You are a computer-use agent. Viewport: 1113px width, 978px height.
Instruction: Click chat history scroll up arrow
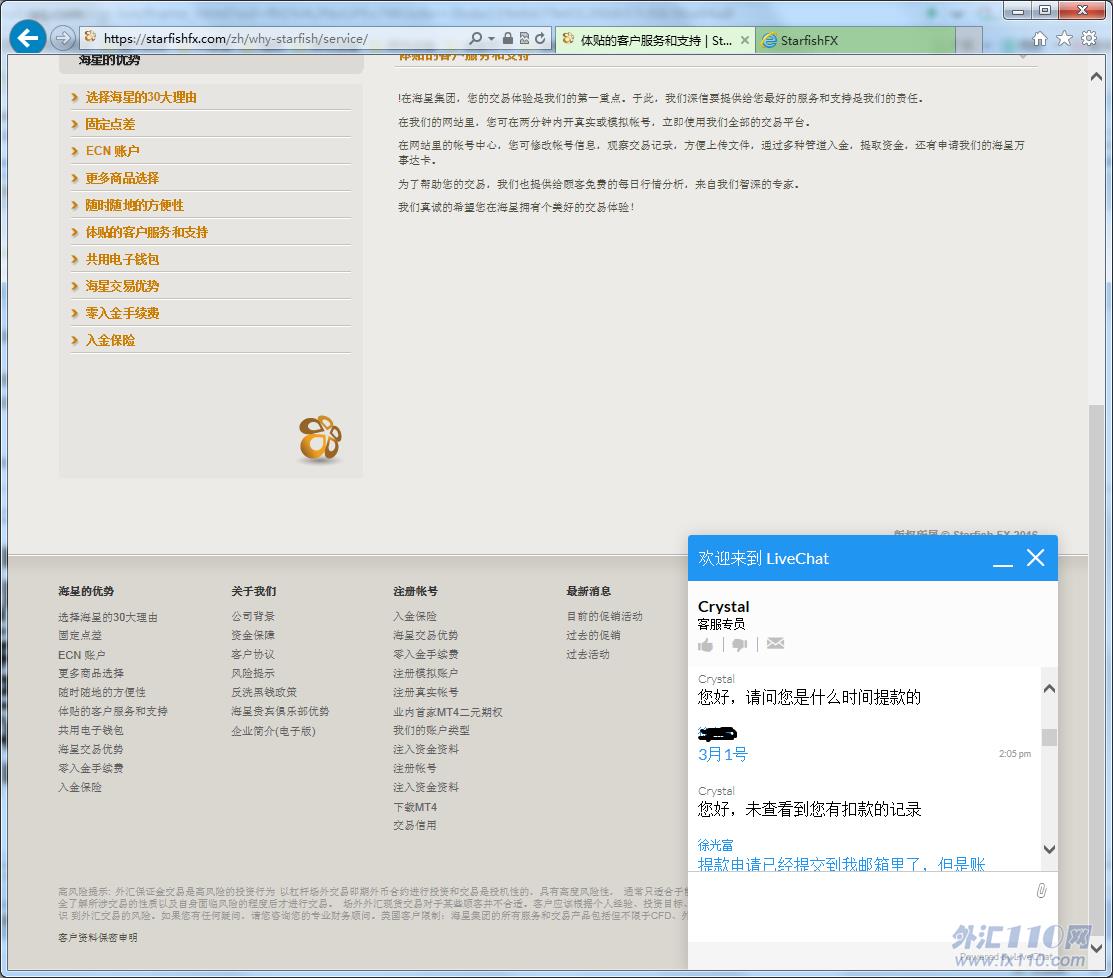[1049, 688]
